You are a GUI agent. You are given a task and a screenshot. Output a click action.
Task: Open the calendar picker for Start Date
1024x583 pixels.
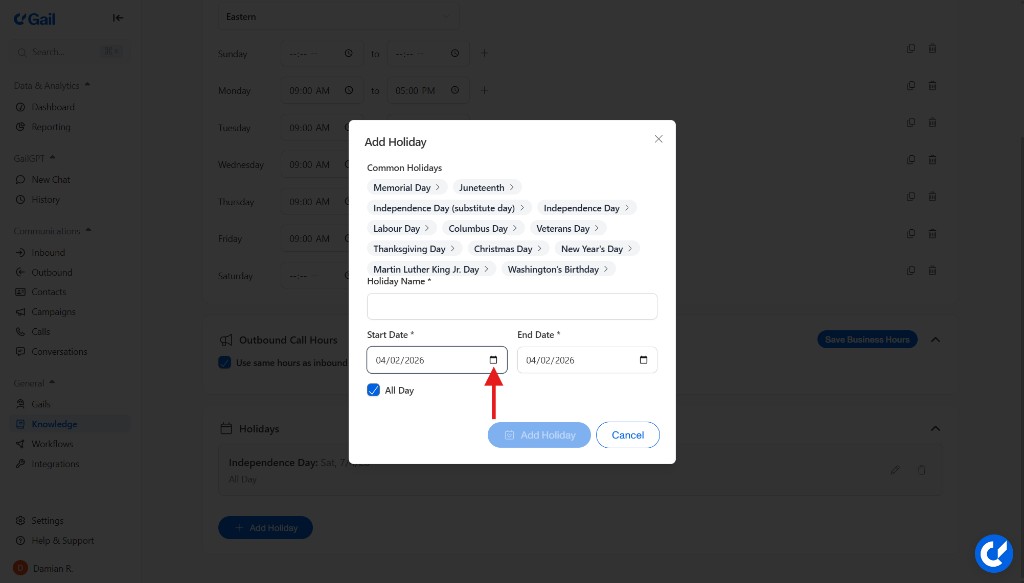[x=492, y=360]
